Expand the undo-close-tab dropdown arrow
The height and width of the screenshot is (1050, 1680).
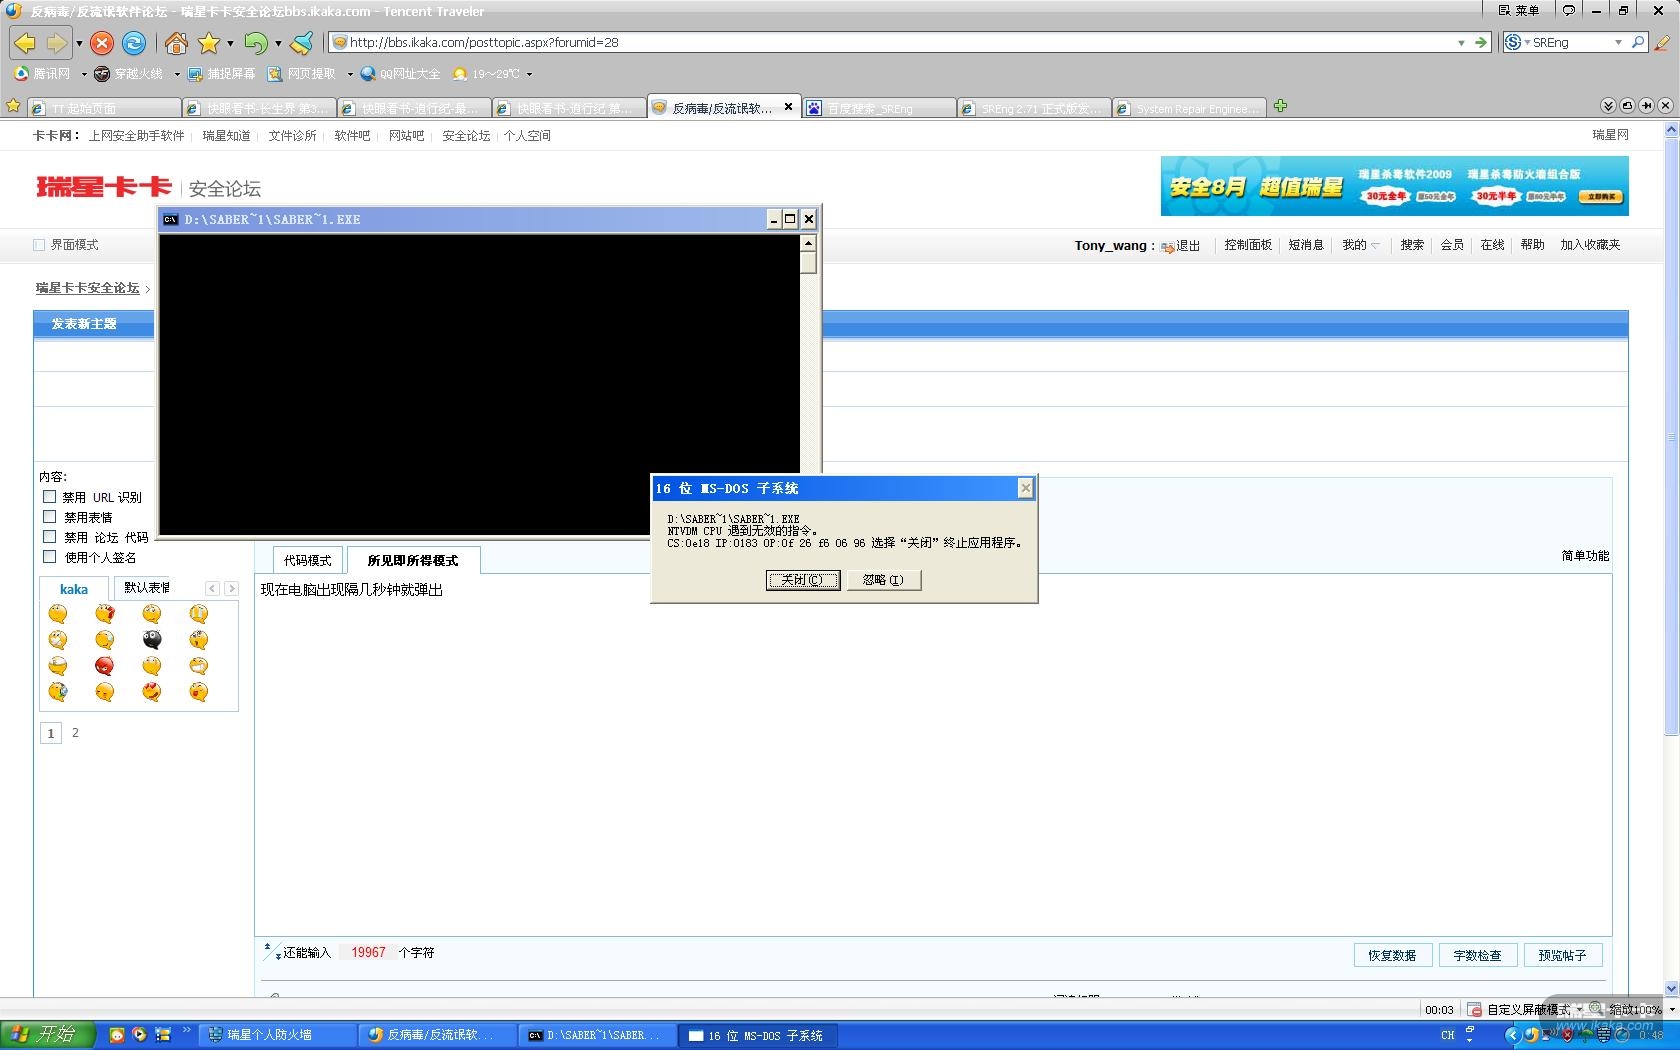pos(278,44)
